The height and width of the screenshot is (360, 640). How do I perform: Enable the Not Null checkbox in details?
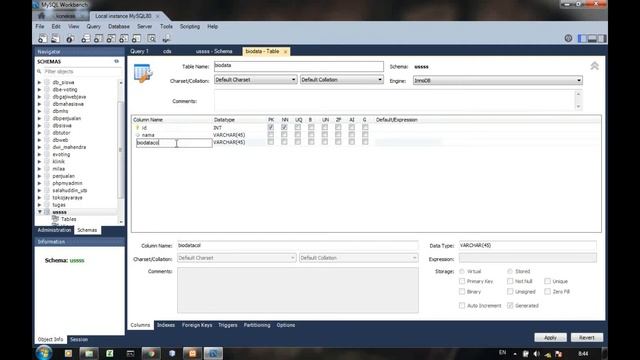[x=510, y=281]
